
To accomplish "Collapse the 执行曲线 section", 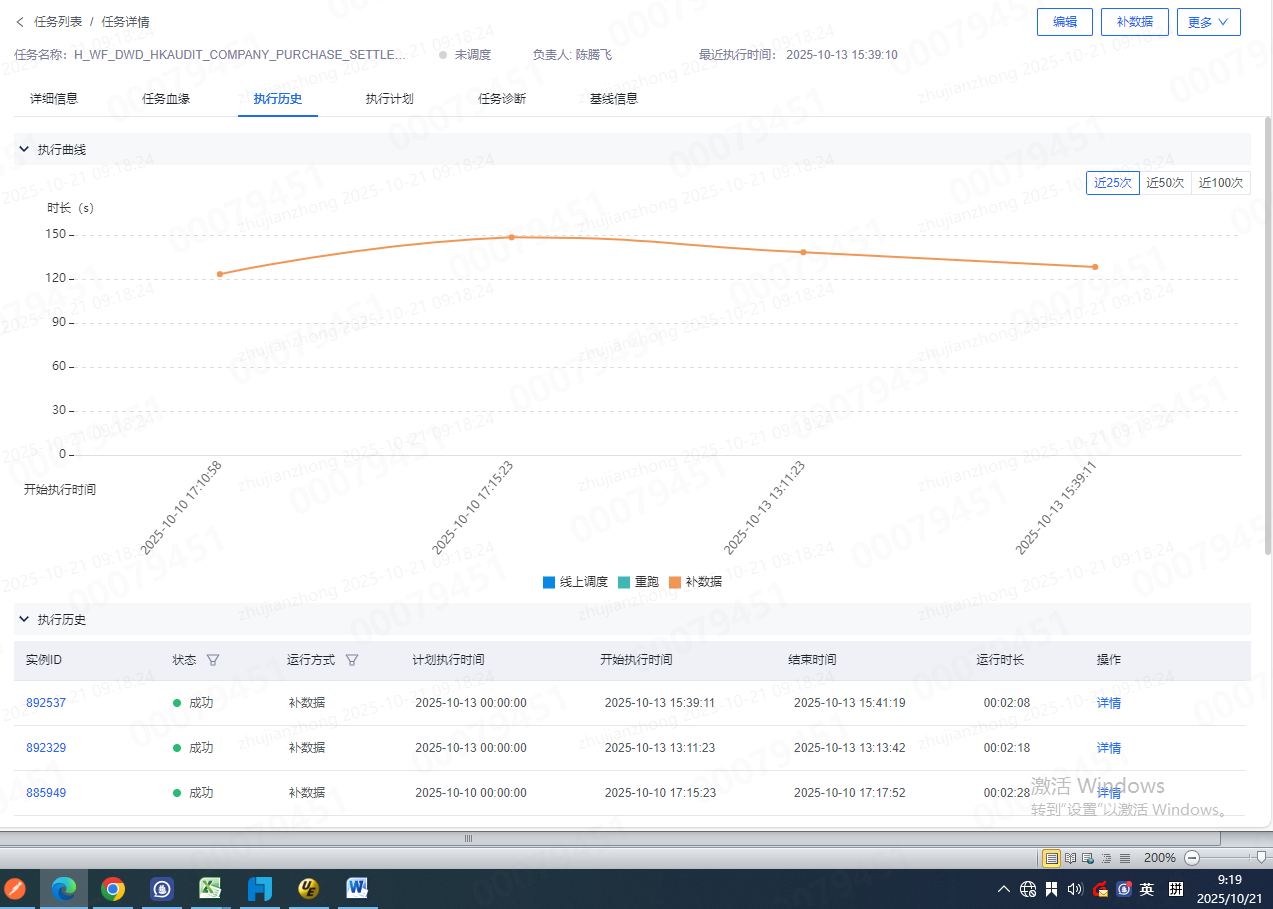I will click(x=25, y=149).
